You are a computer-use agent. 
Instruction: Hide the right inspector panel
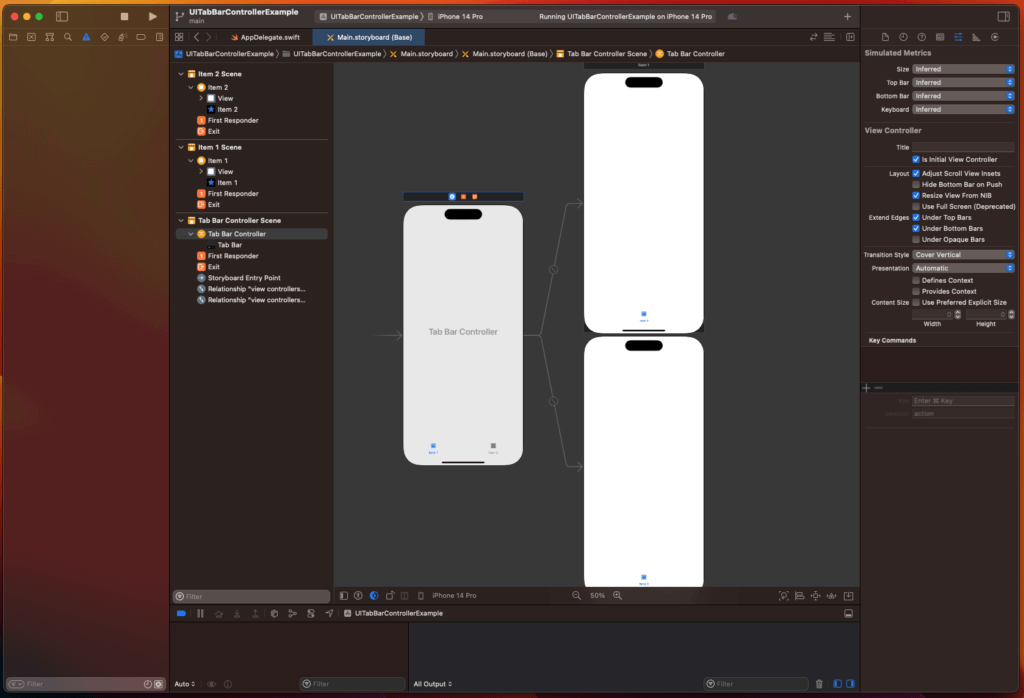[x=1003, y=17]
